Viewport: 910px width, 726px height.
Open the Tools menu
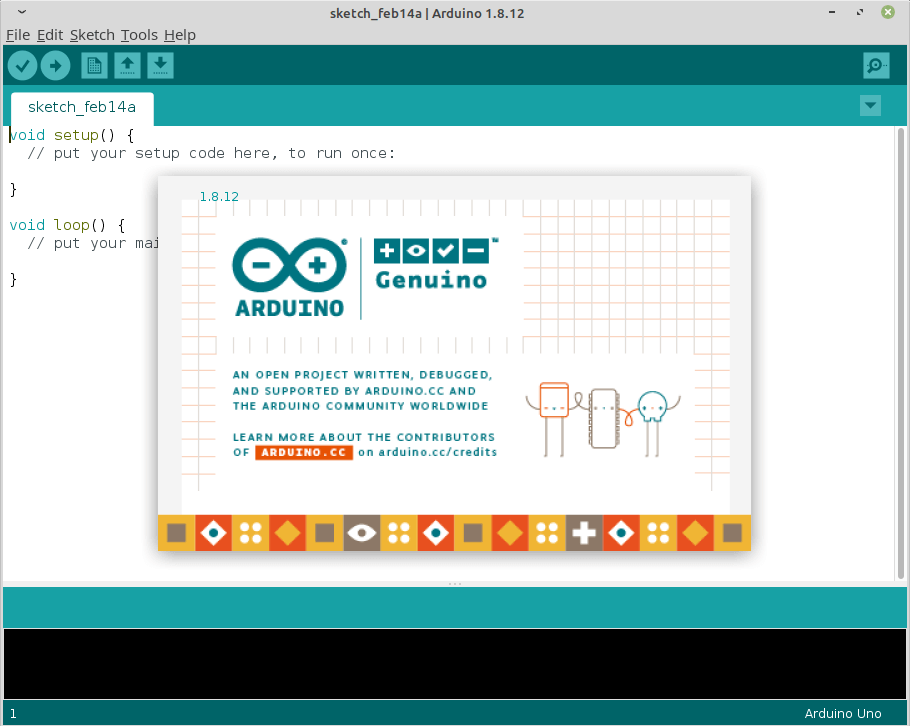(139, 35)
